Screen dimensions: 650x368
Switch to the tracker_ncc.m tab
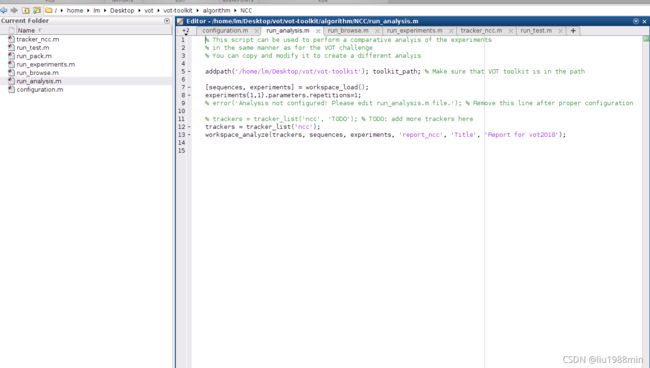click(x=481, y=31)
